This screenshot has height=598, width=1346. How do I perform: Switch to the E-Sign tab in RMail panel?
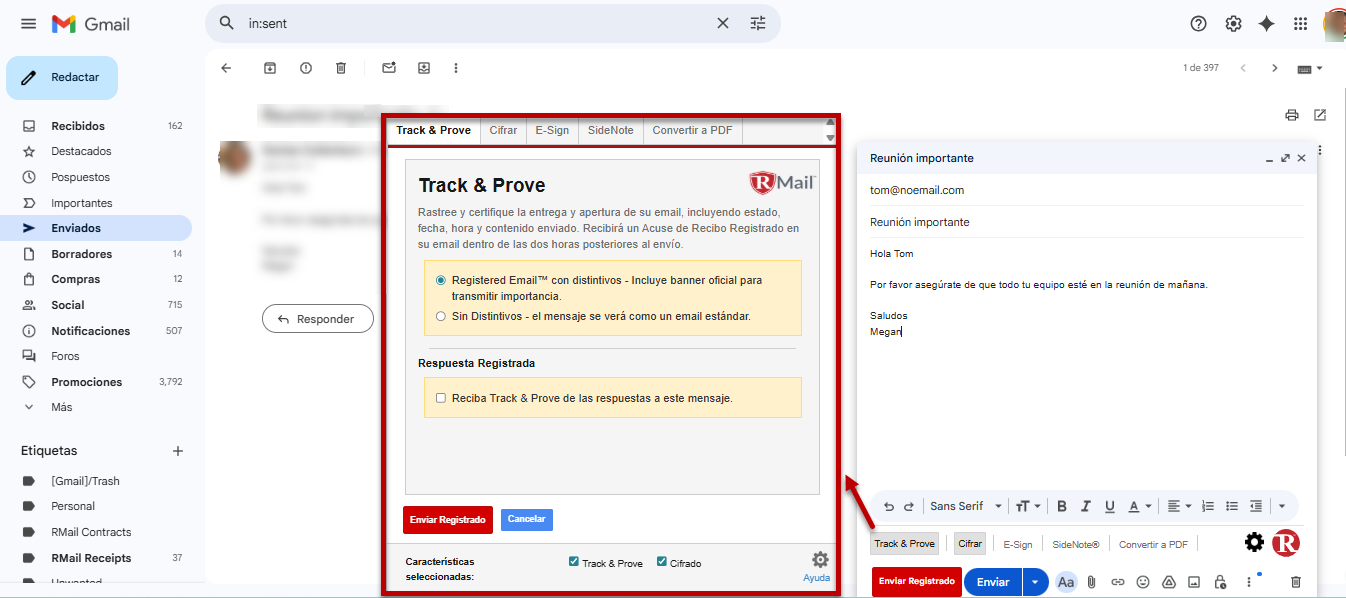pos(552,130)
